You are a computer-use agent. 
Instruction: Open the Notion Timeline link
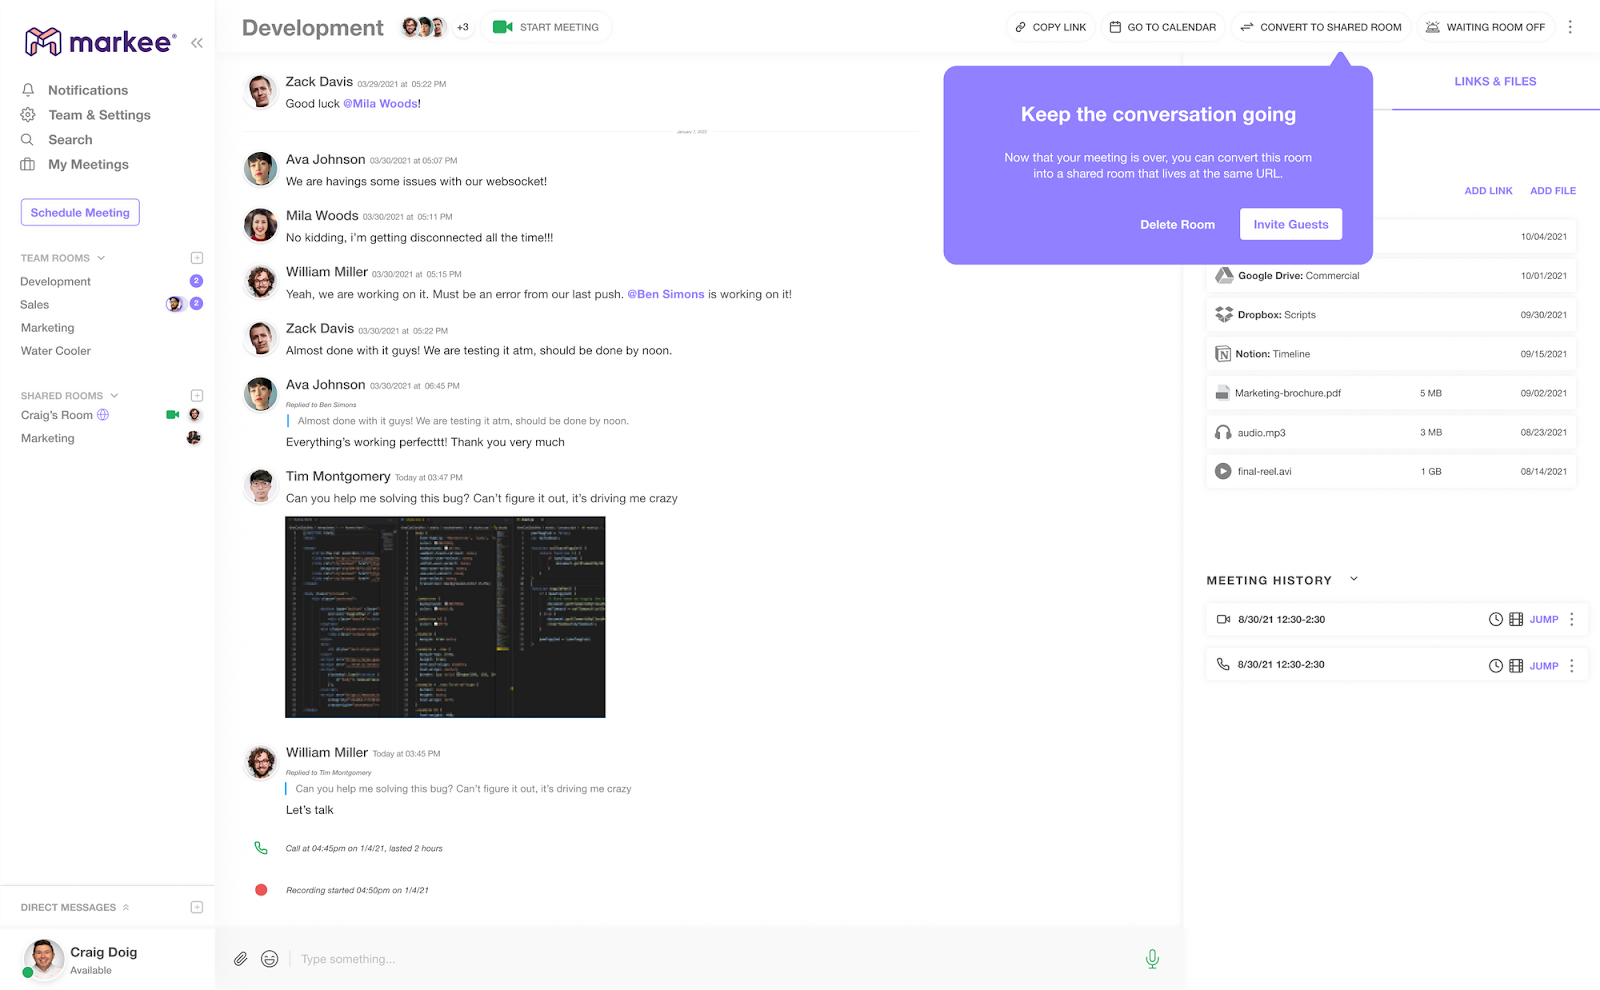[1391, 354]
